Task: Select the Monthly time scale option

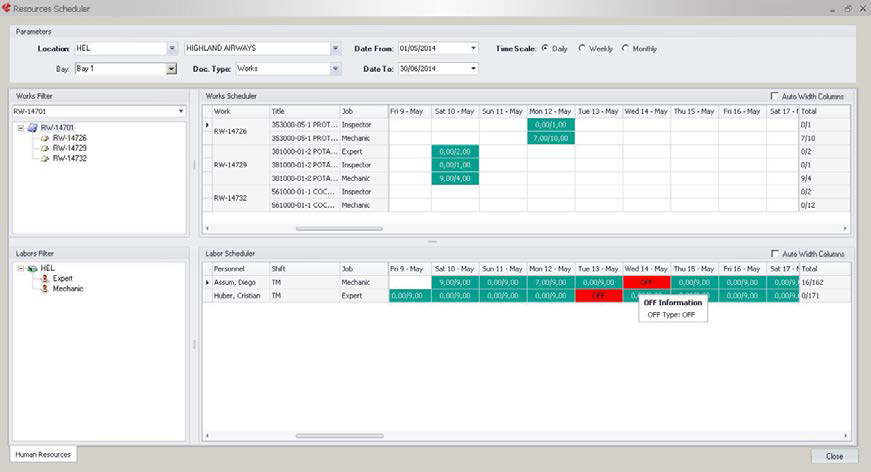Action: point(626,48)
